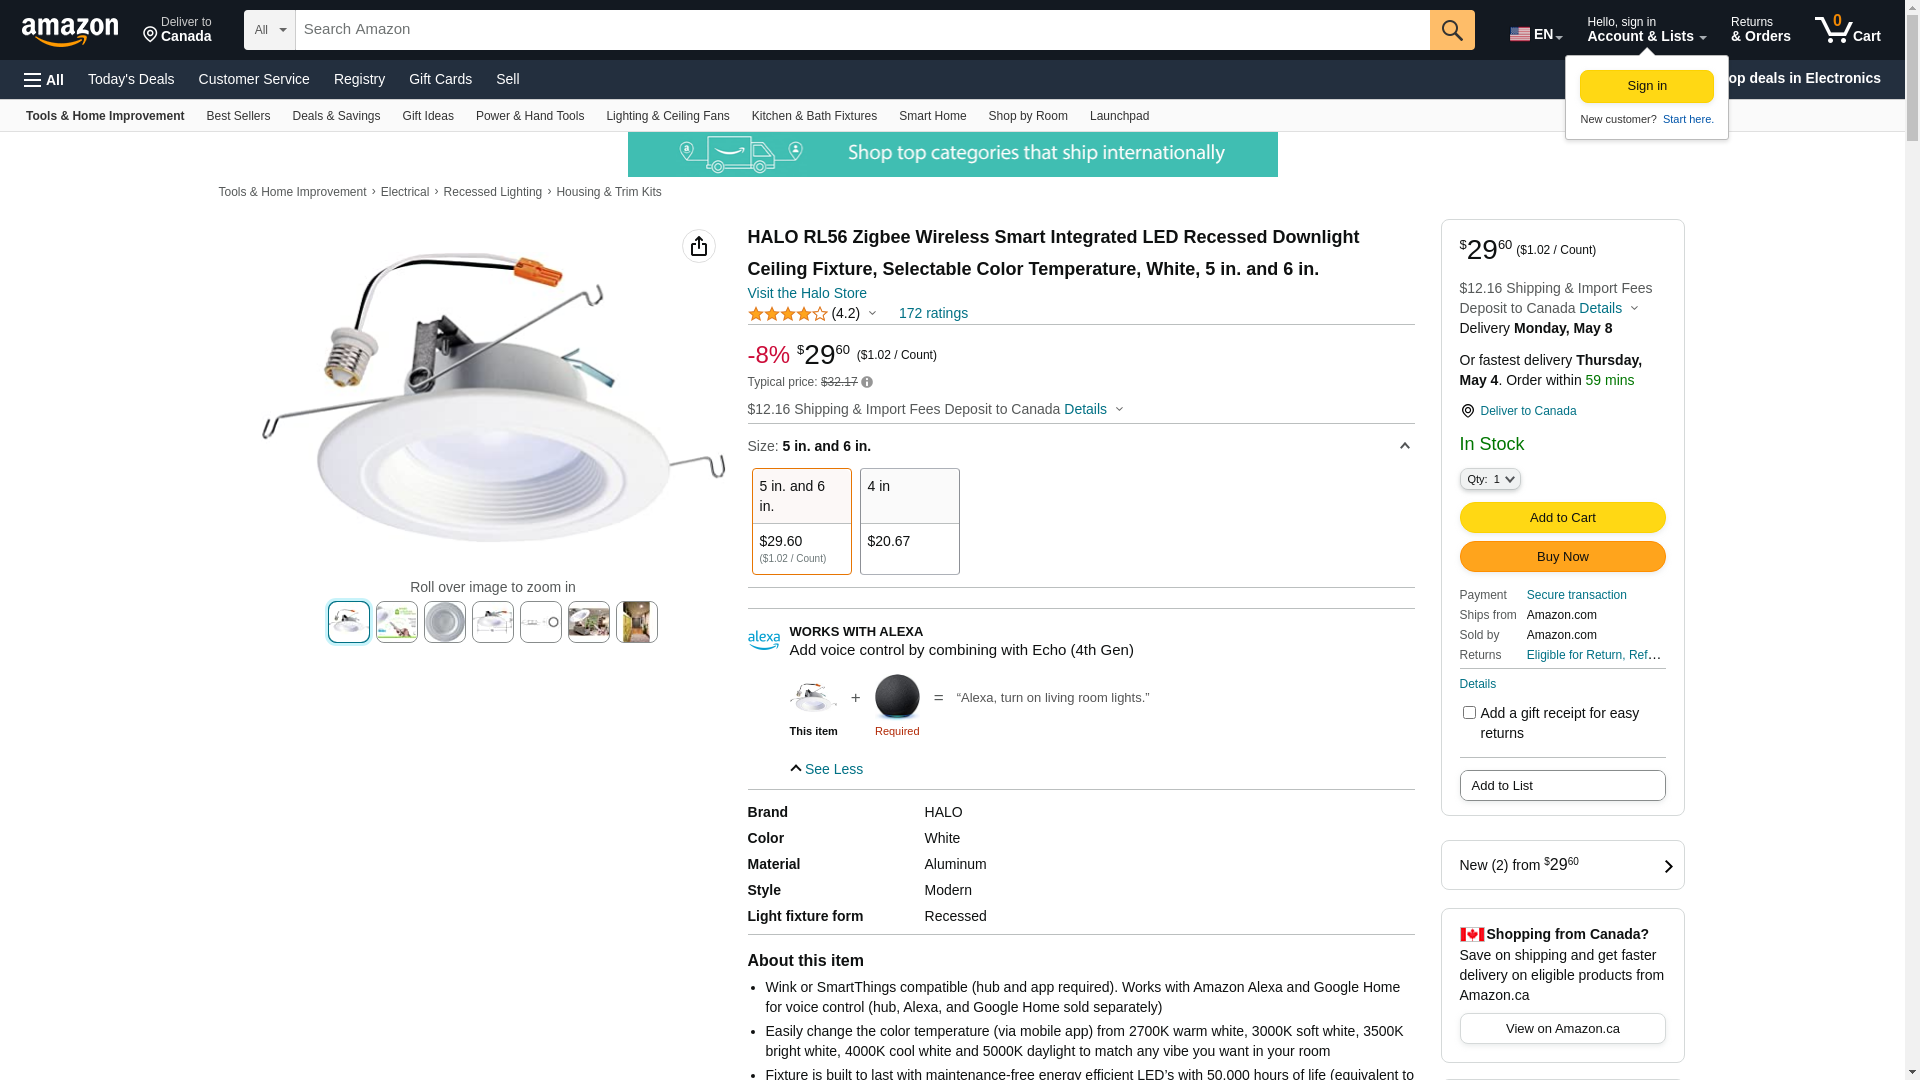Click the Add to Cart button
The image size is (1920, 1080).
click(x=1562, y=517)
